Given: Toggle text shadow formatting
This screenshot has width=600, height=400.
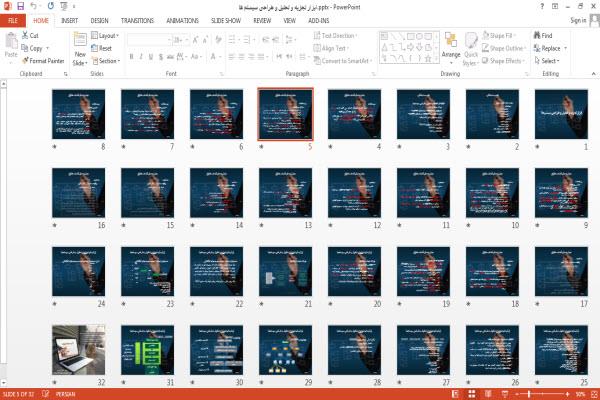Looking at the screenshot, I should [161, 57].
